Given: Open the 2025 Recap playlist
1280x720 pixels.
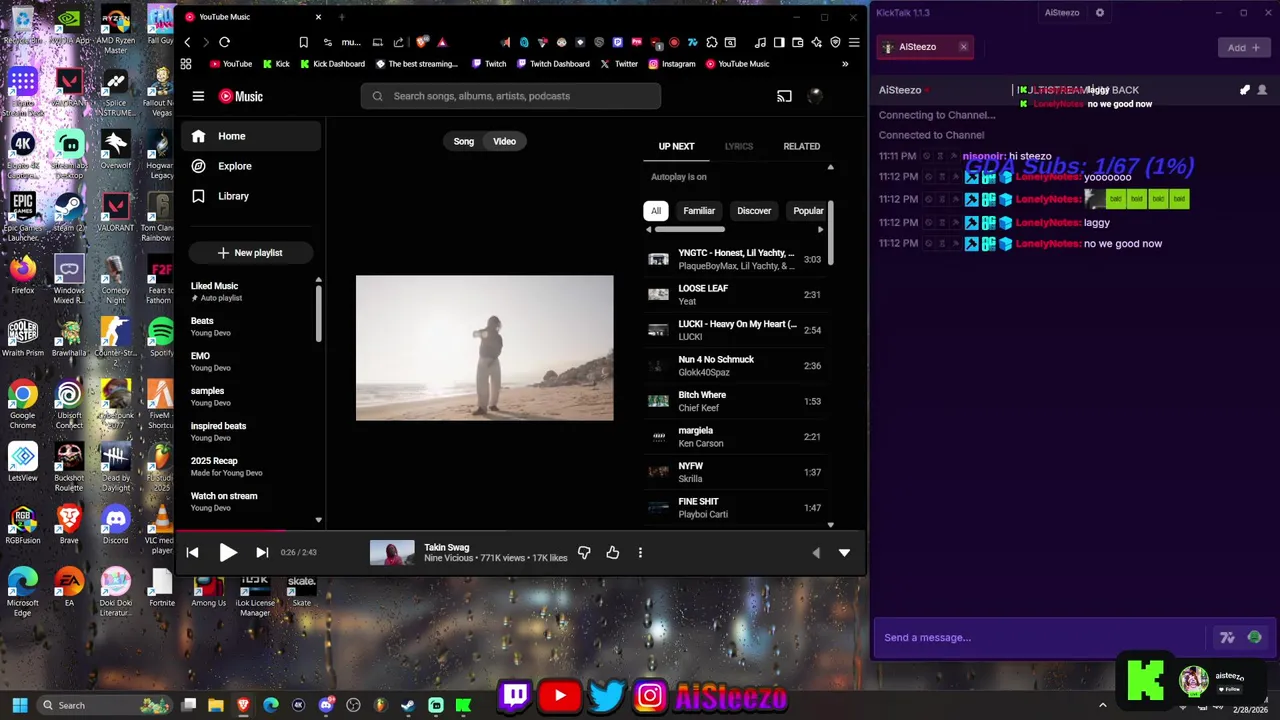Looking at the screenshot, I should pos(250,466).
